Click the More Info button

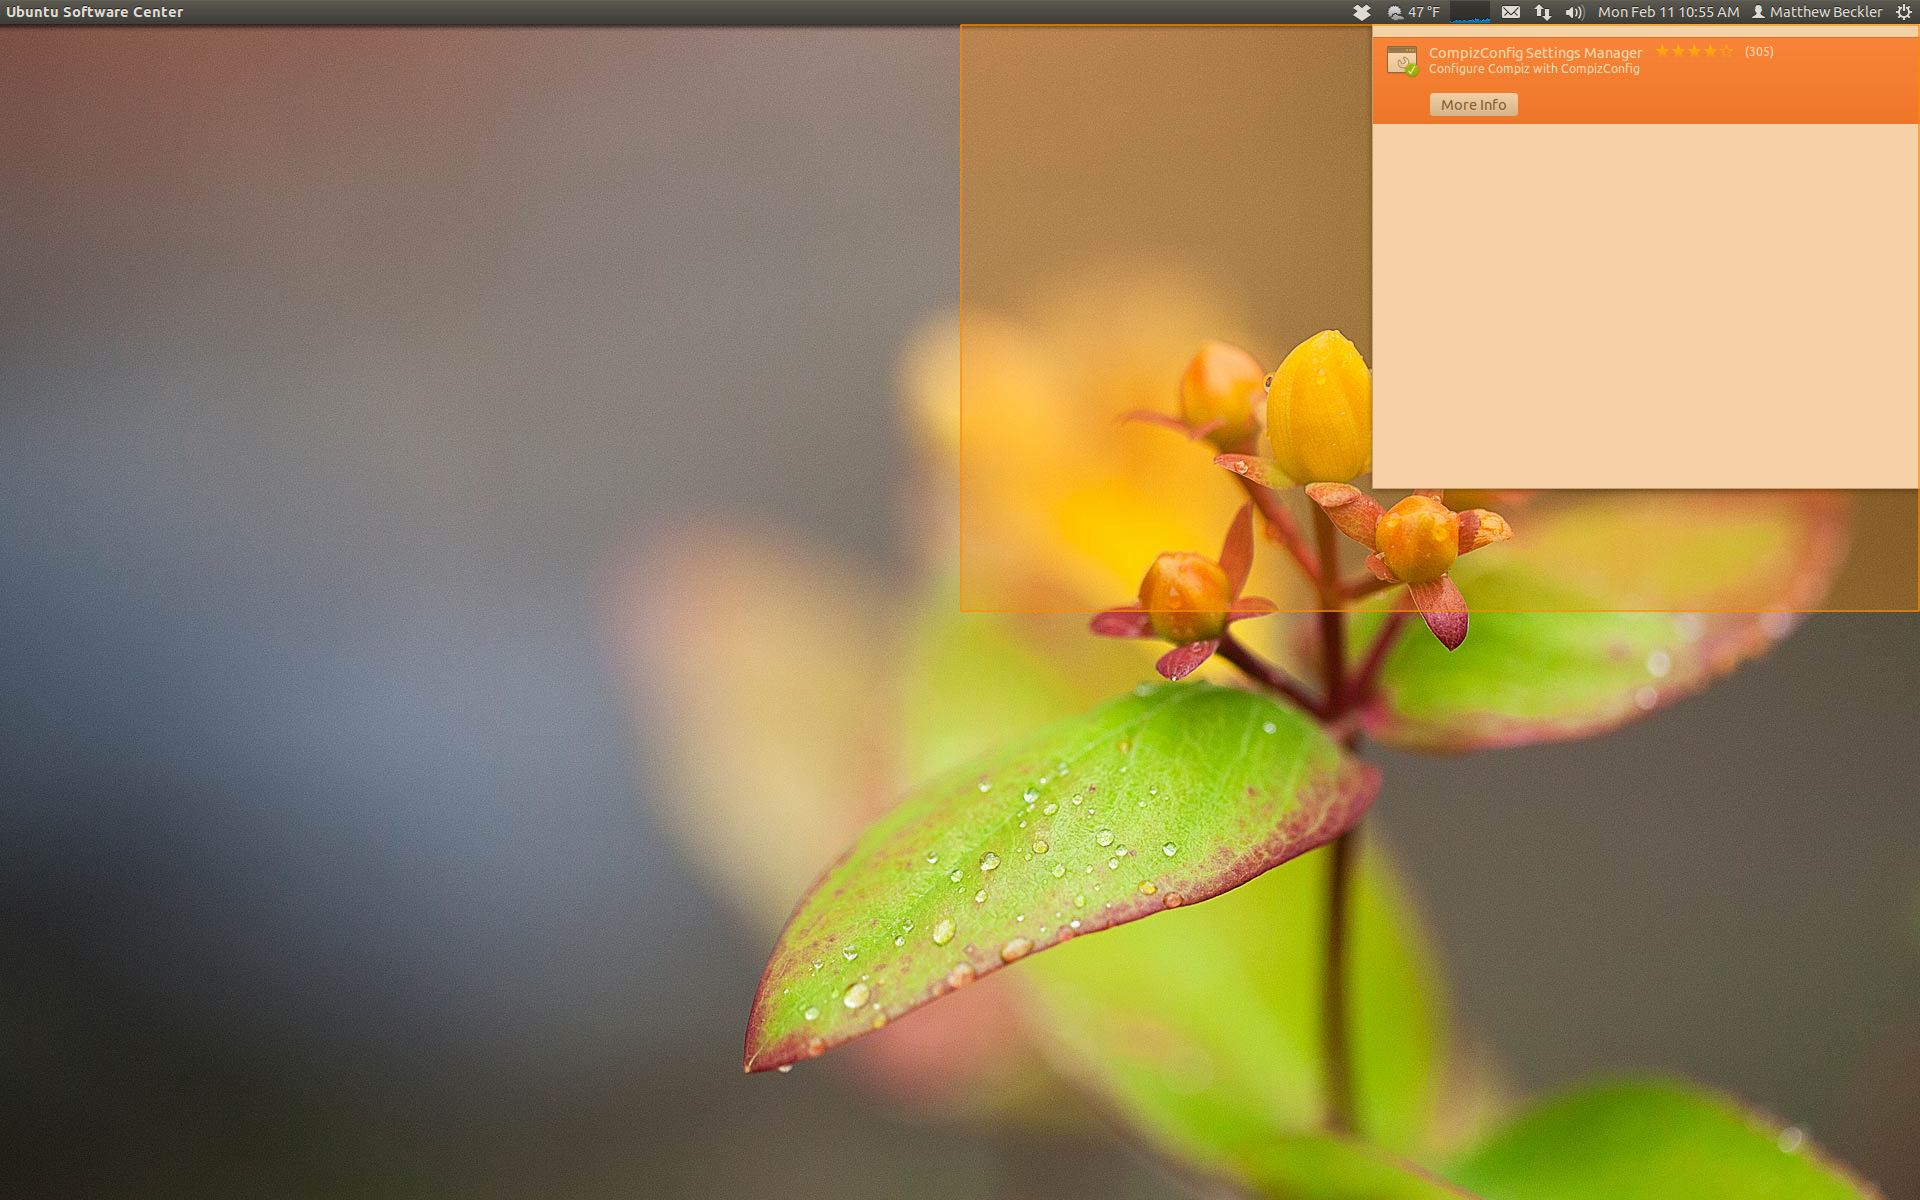click(1473, 105)
